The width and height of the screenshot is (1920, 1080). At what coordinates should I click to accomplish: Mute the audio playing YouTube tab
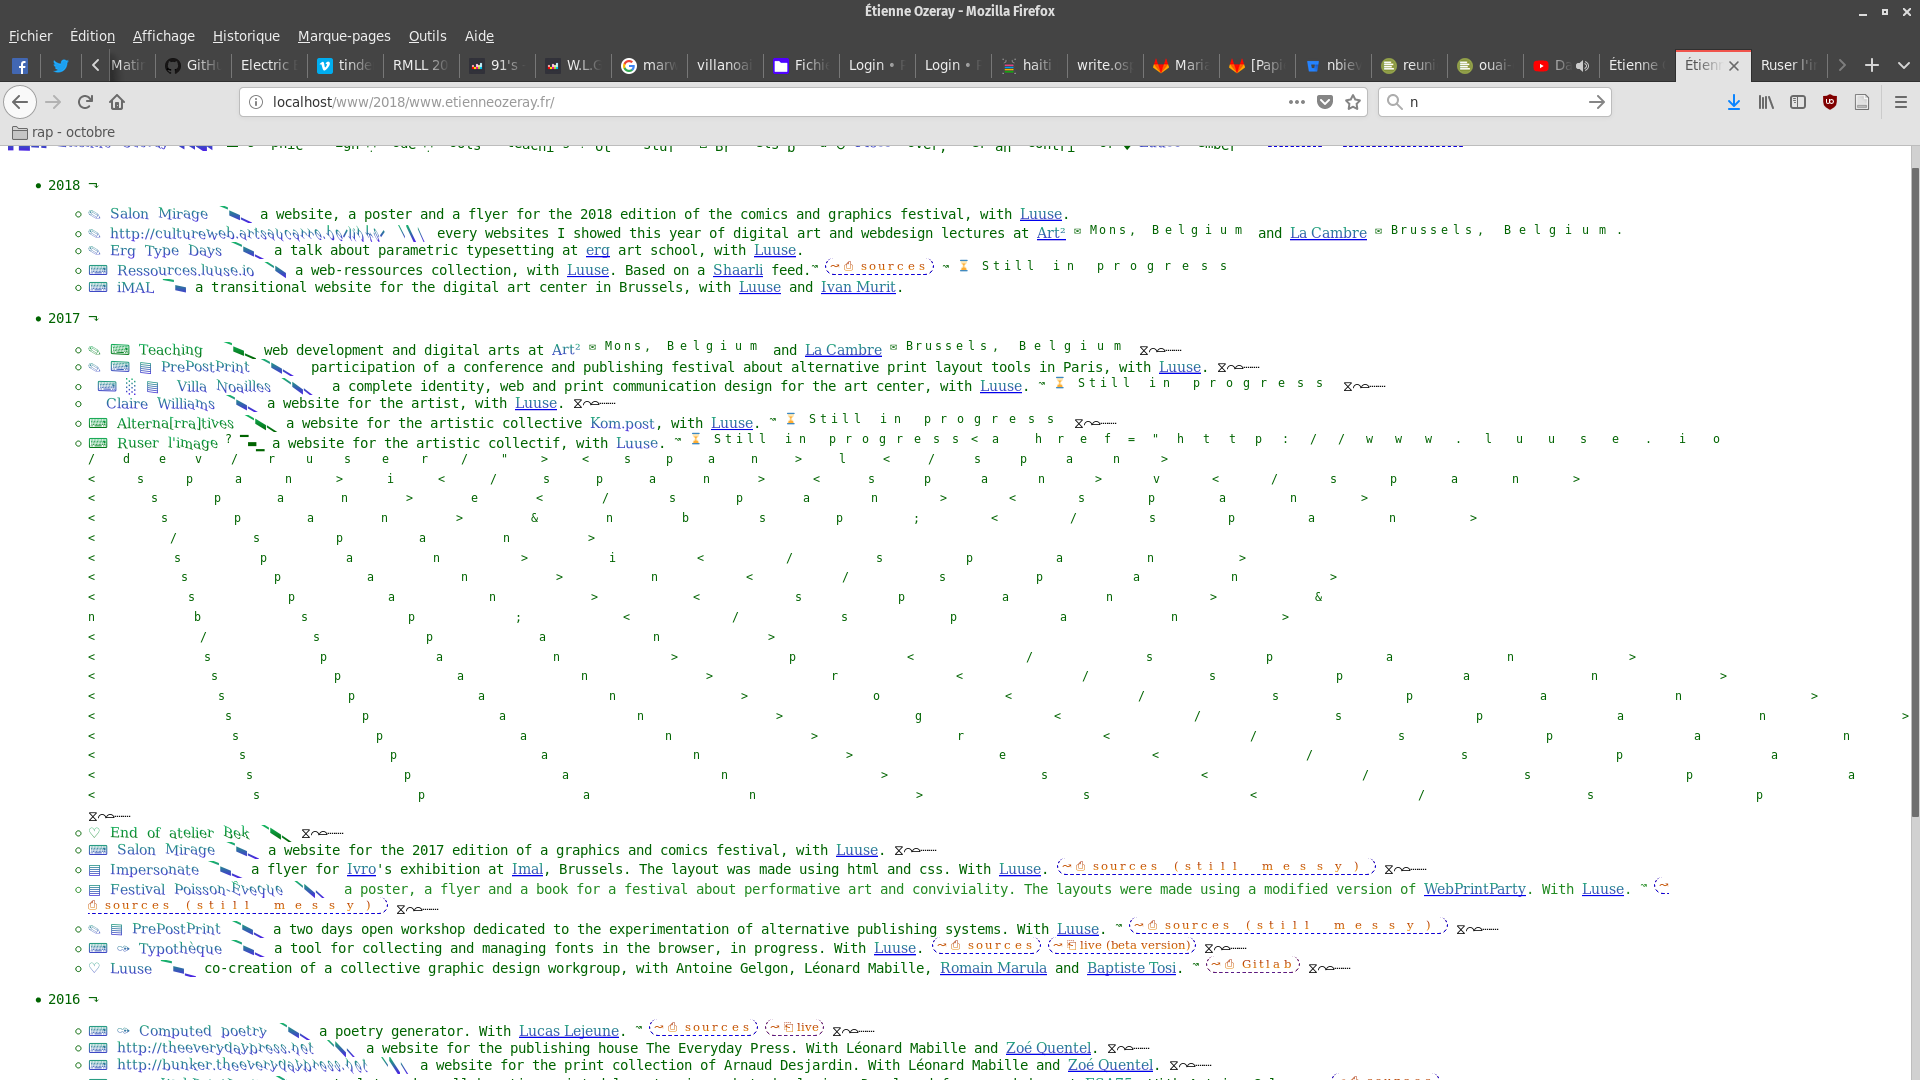(1582, 66)
